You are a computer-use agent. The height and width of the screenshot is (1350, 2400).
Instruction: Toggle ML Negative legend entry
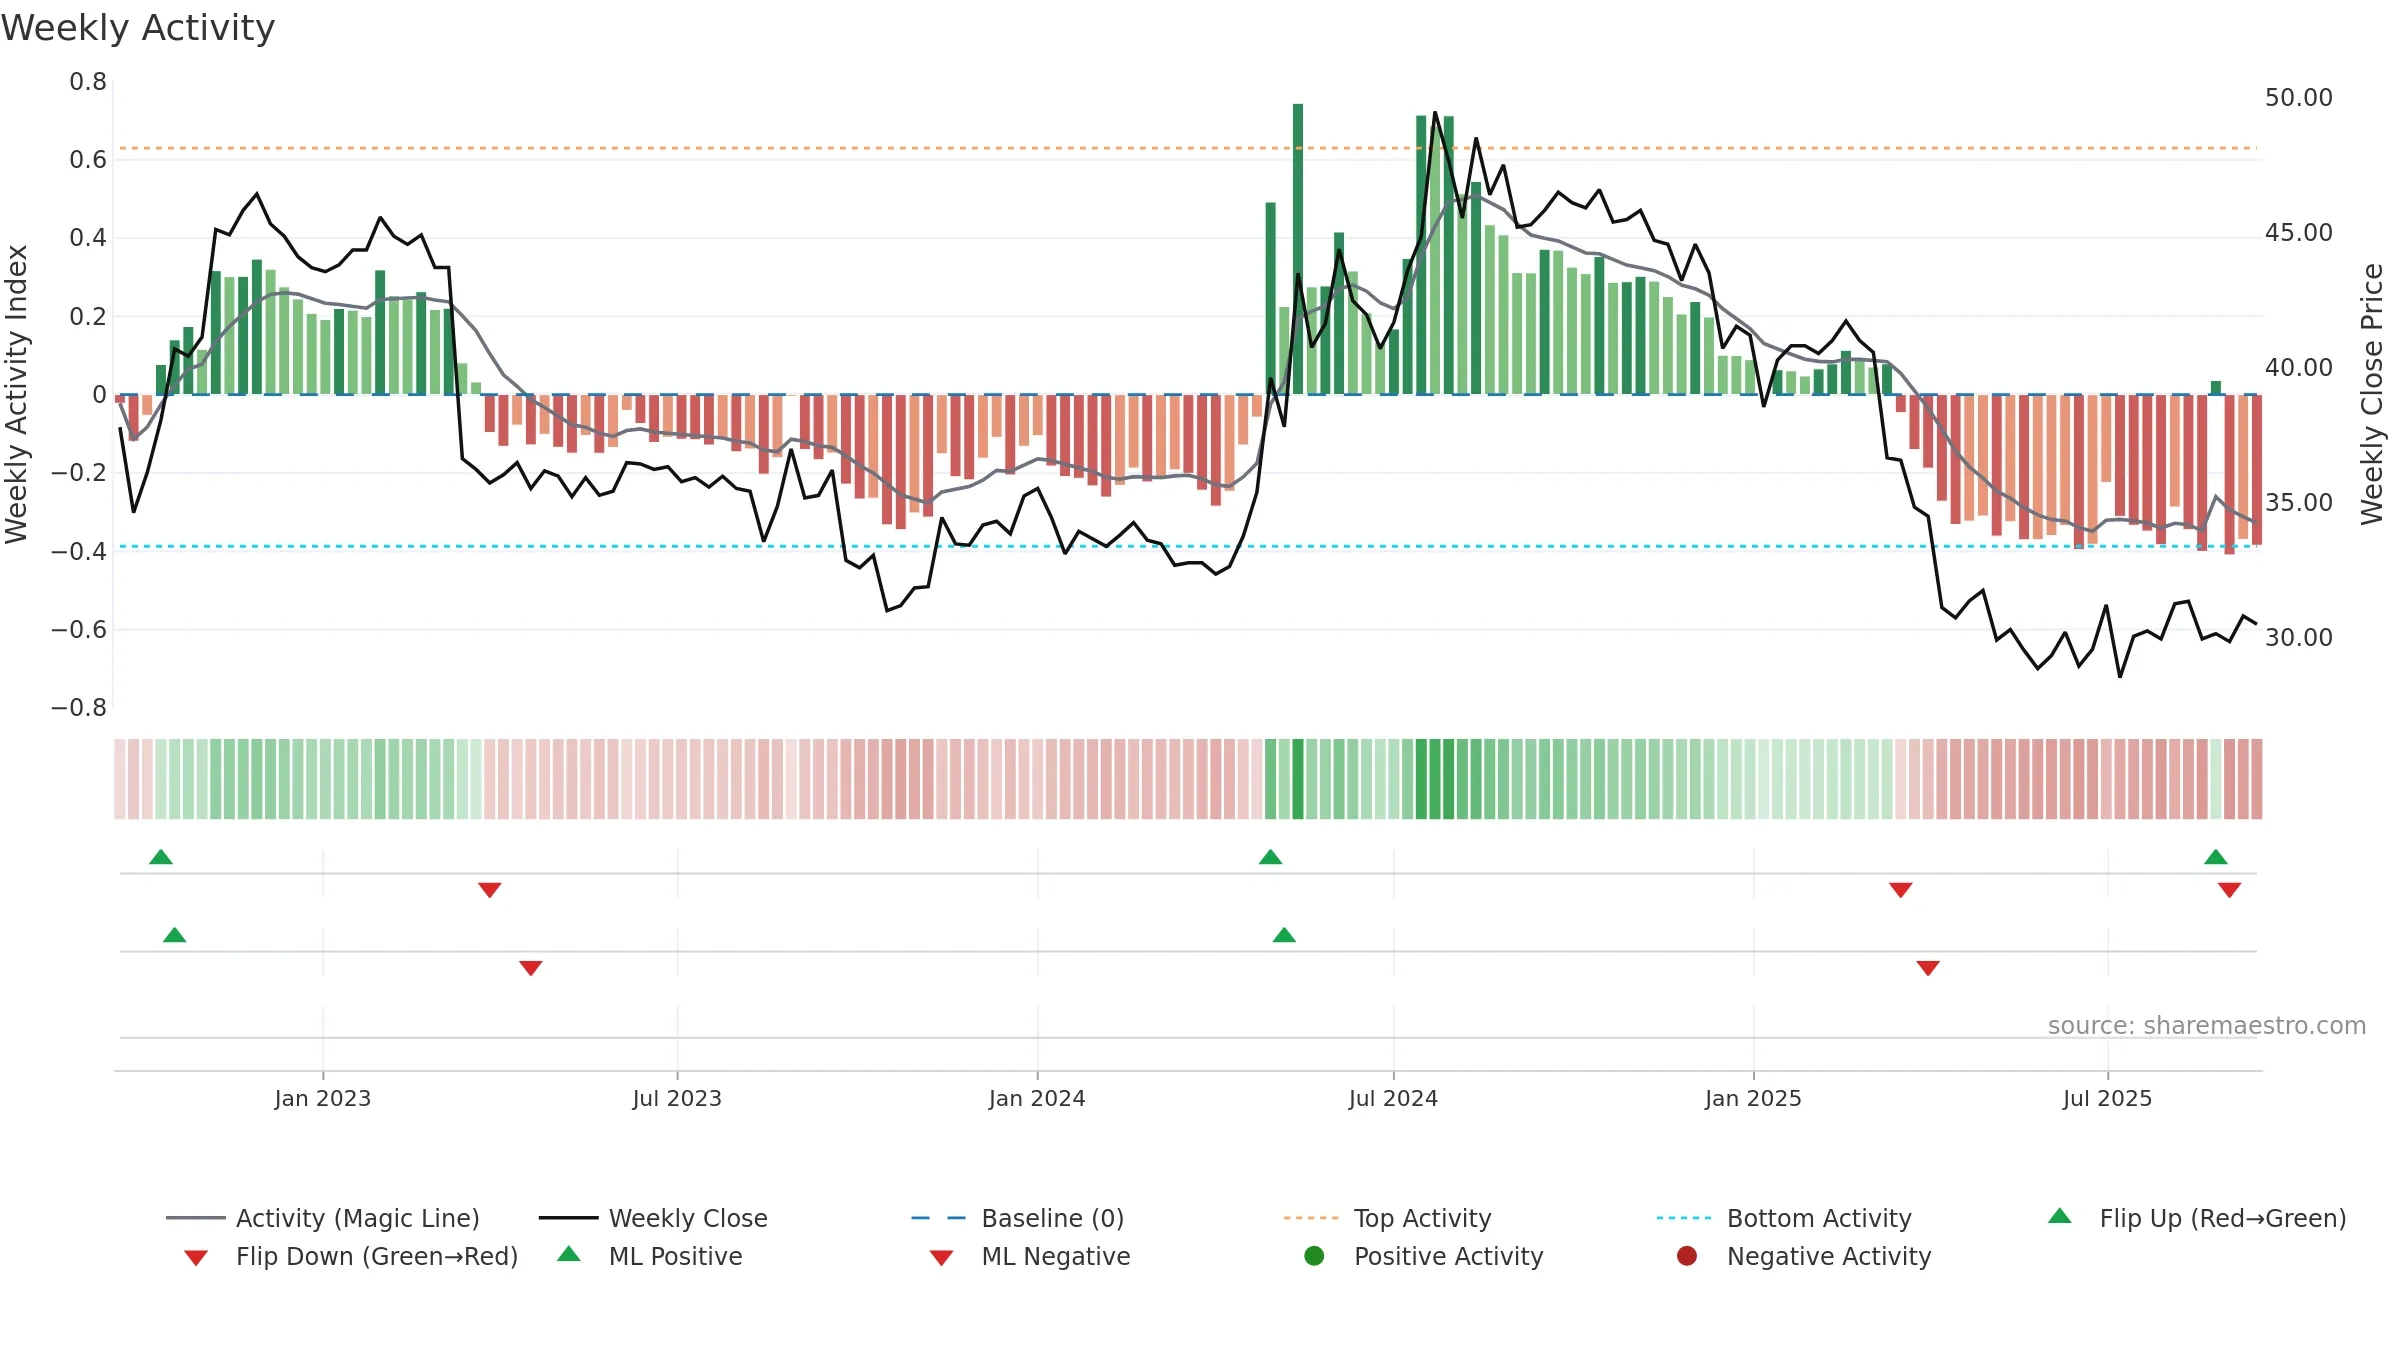click(1030, 1256)
